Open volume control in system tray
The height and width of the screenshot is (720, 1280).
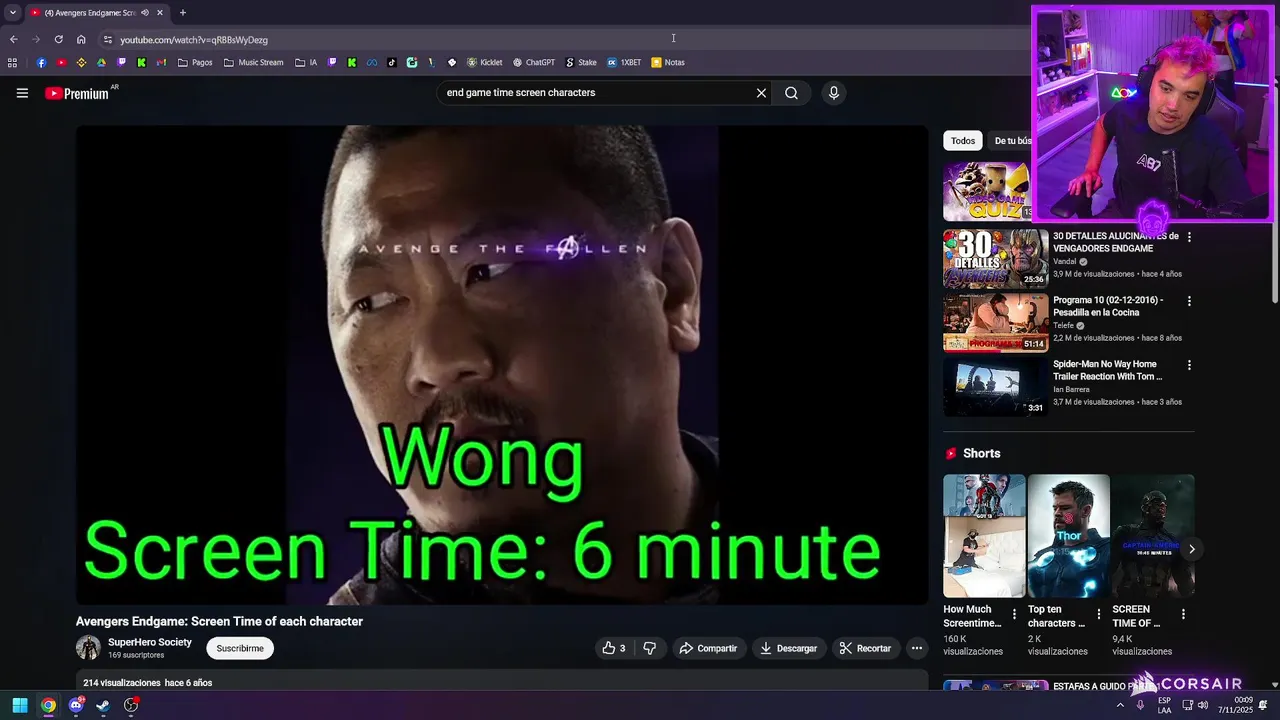coord(1202,705)
